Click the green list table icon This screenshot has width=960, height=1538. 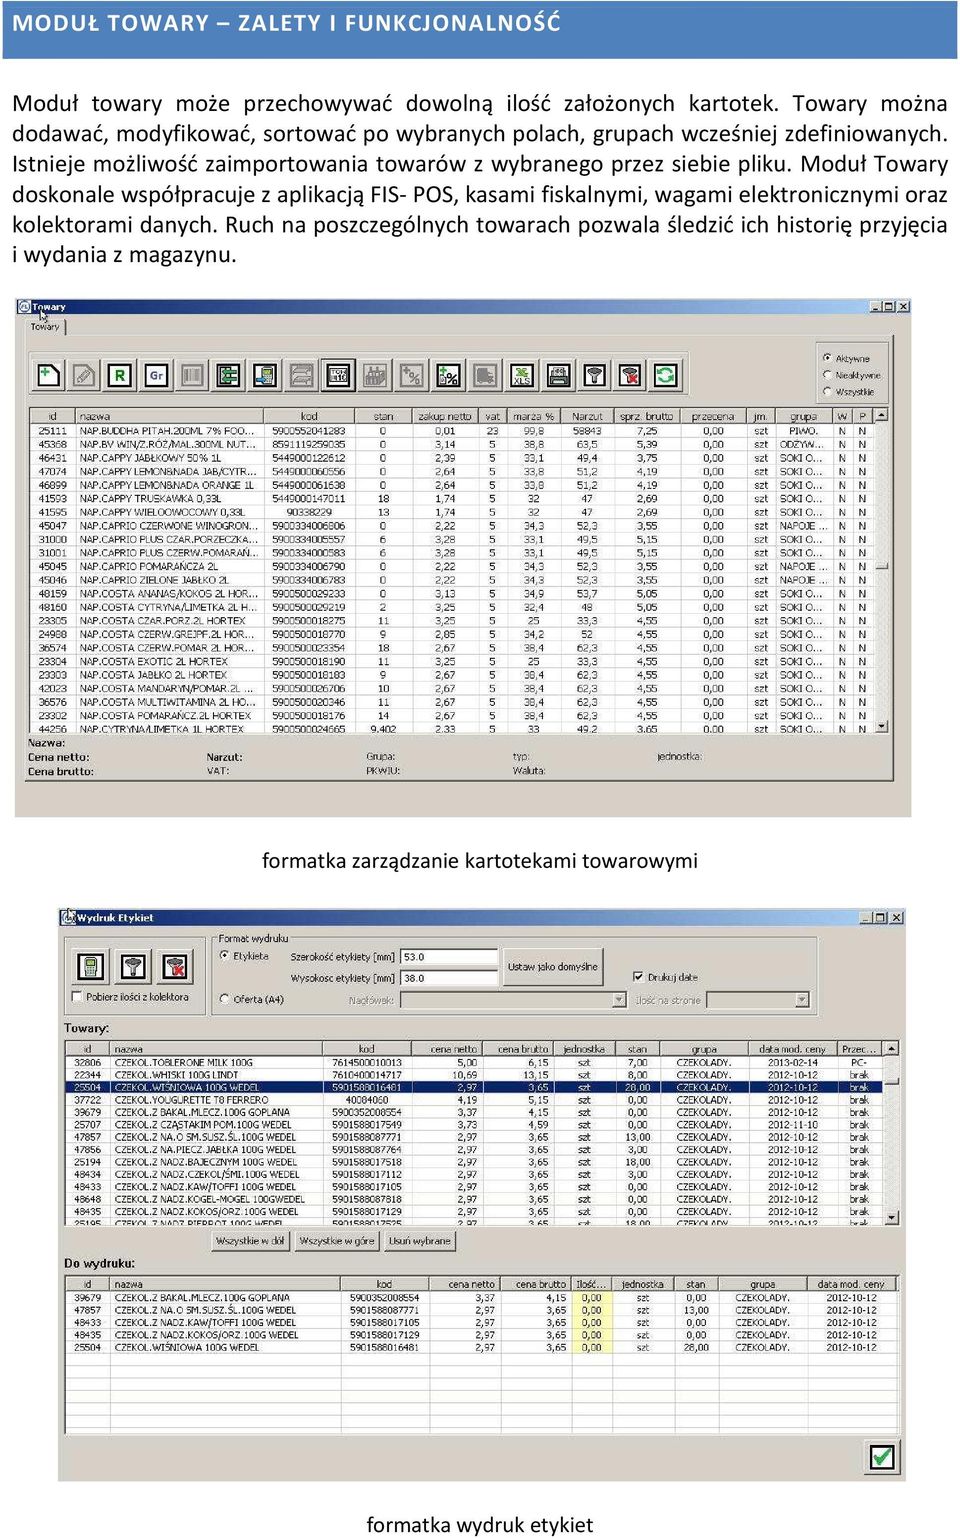coord(229,376)
